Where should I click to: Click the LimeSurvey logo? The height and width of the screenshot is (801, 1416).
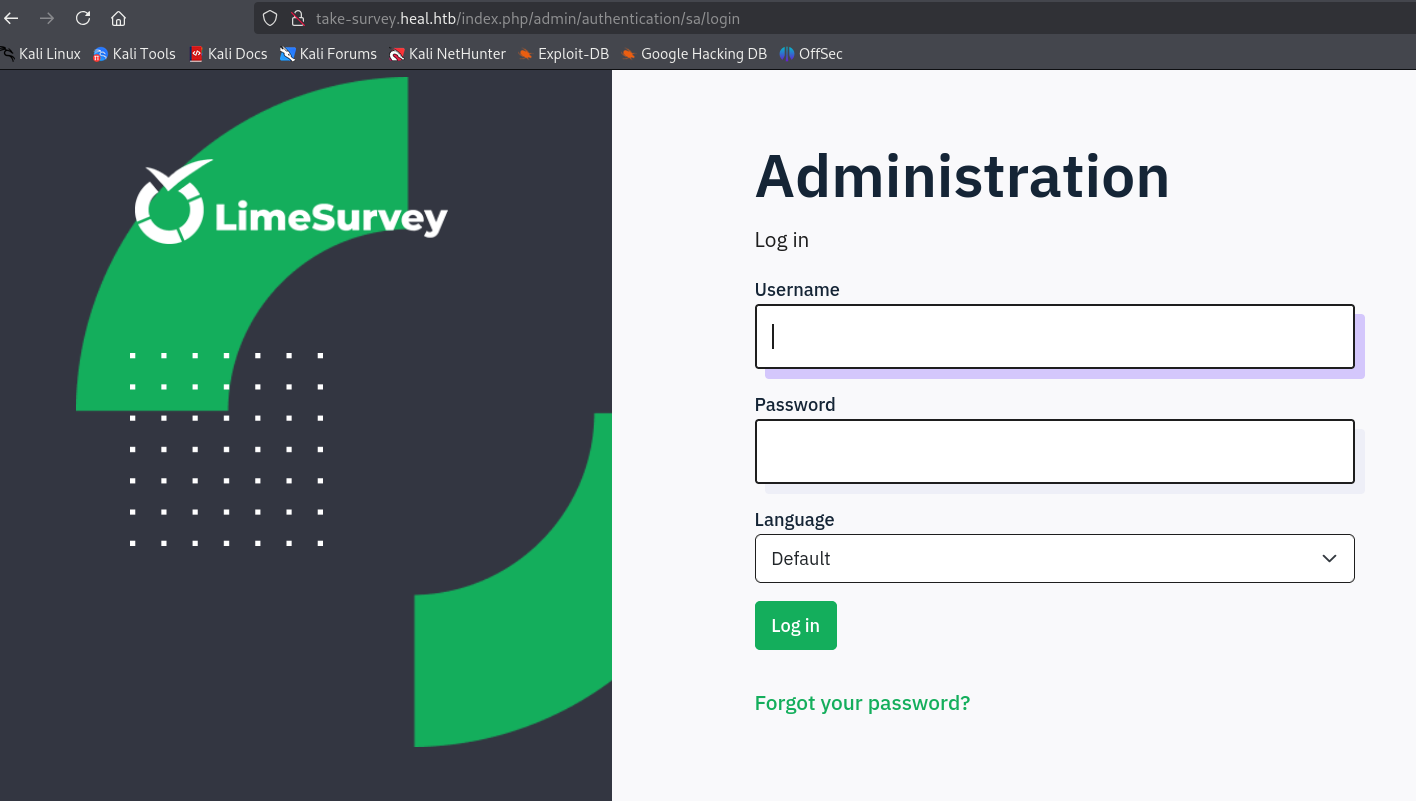click(291, 203)
